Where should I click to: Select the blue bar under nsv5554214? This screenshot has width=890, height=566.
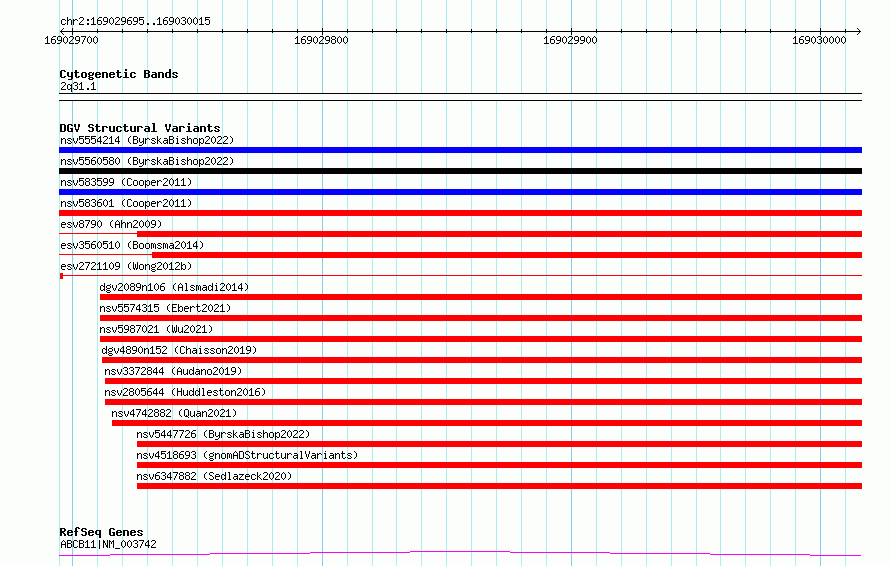click(460, 150)
